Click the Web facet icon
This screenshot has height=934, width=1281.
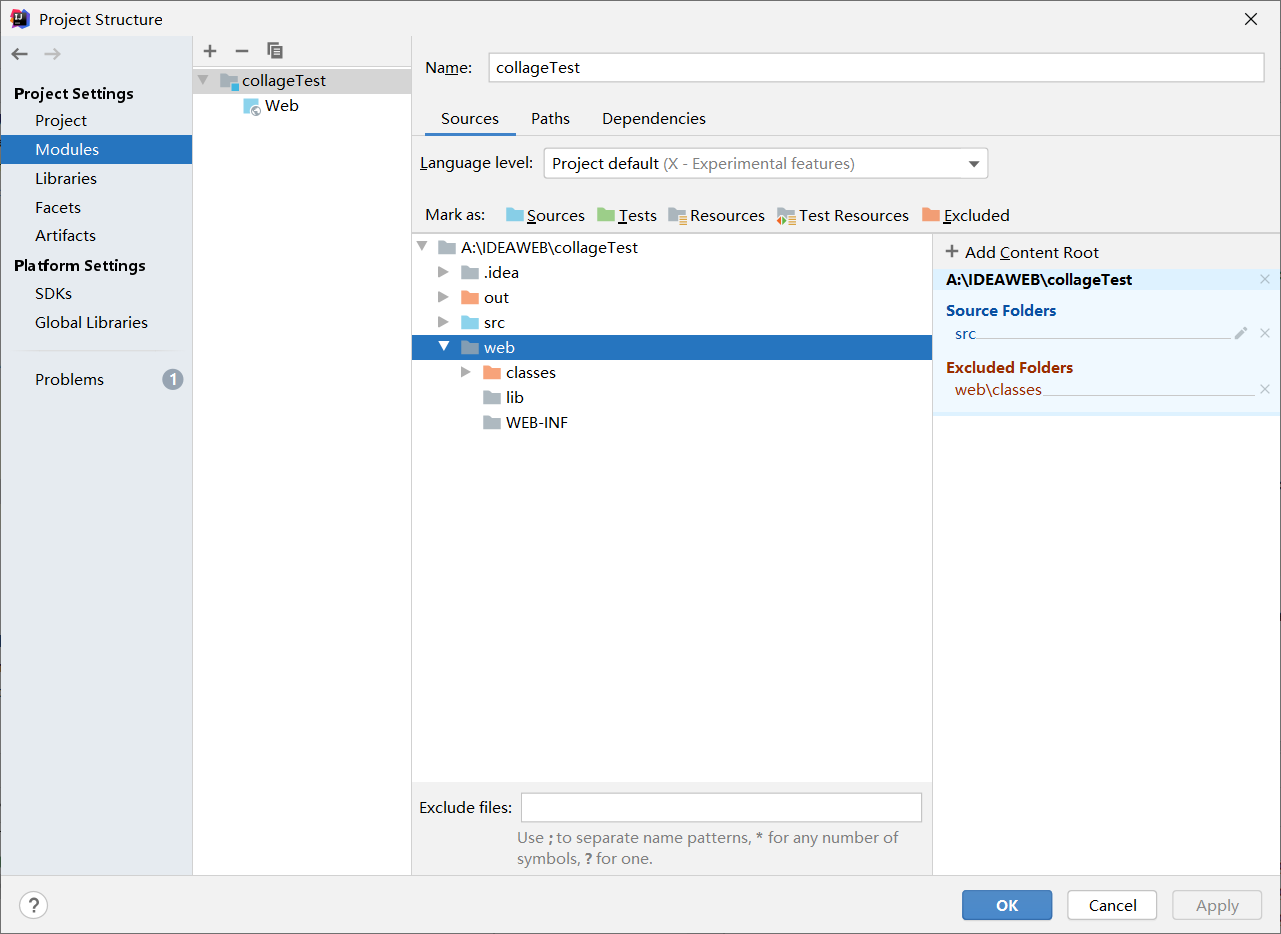pyautogui.click(x=252, y=106)
